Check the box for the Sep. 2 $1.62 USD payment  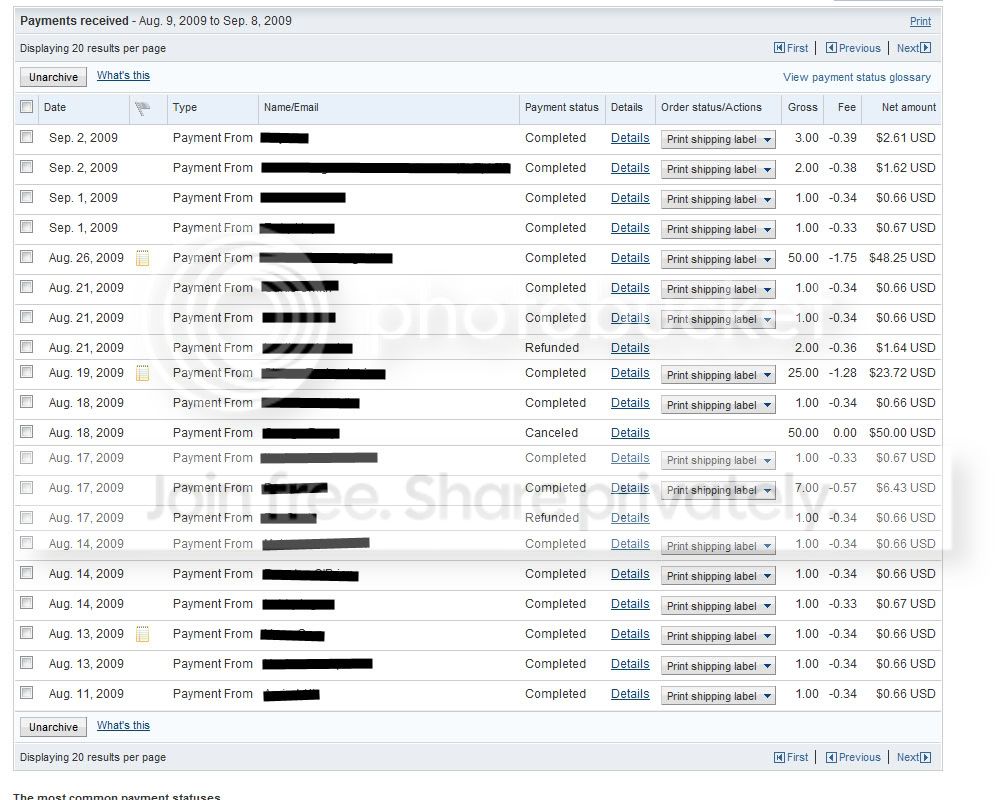26,167
